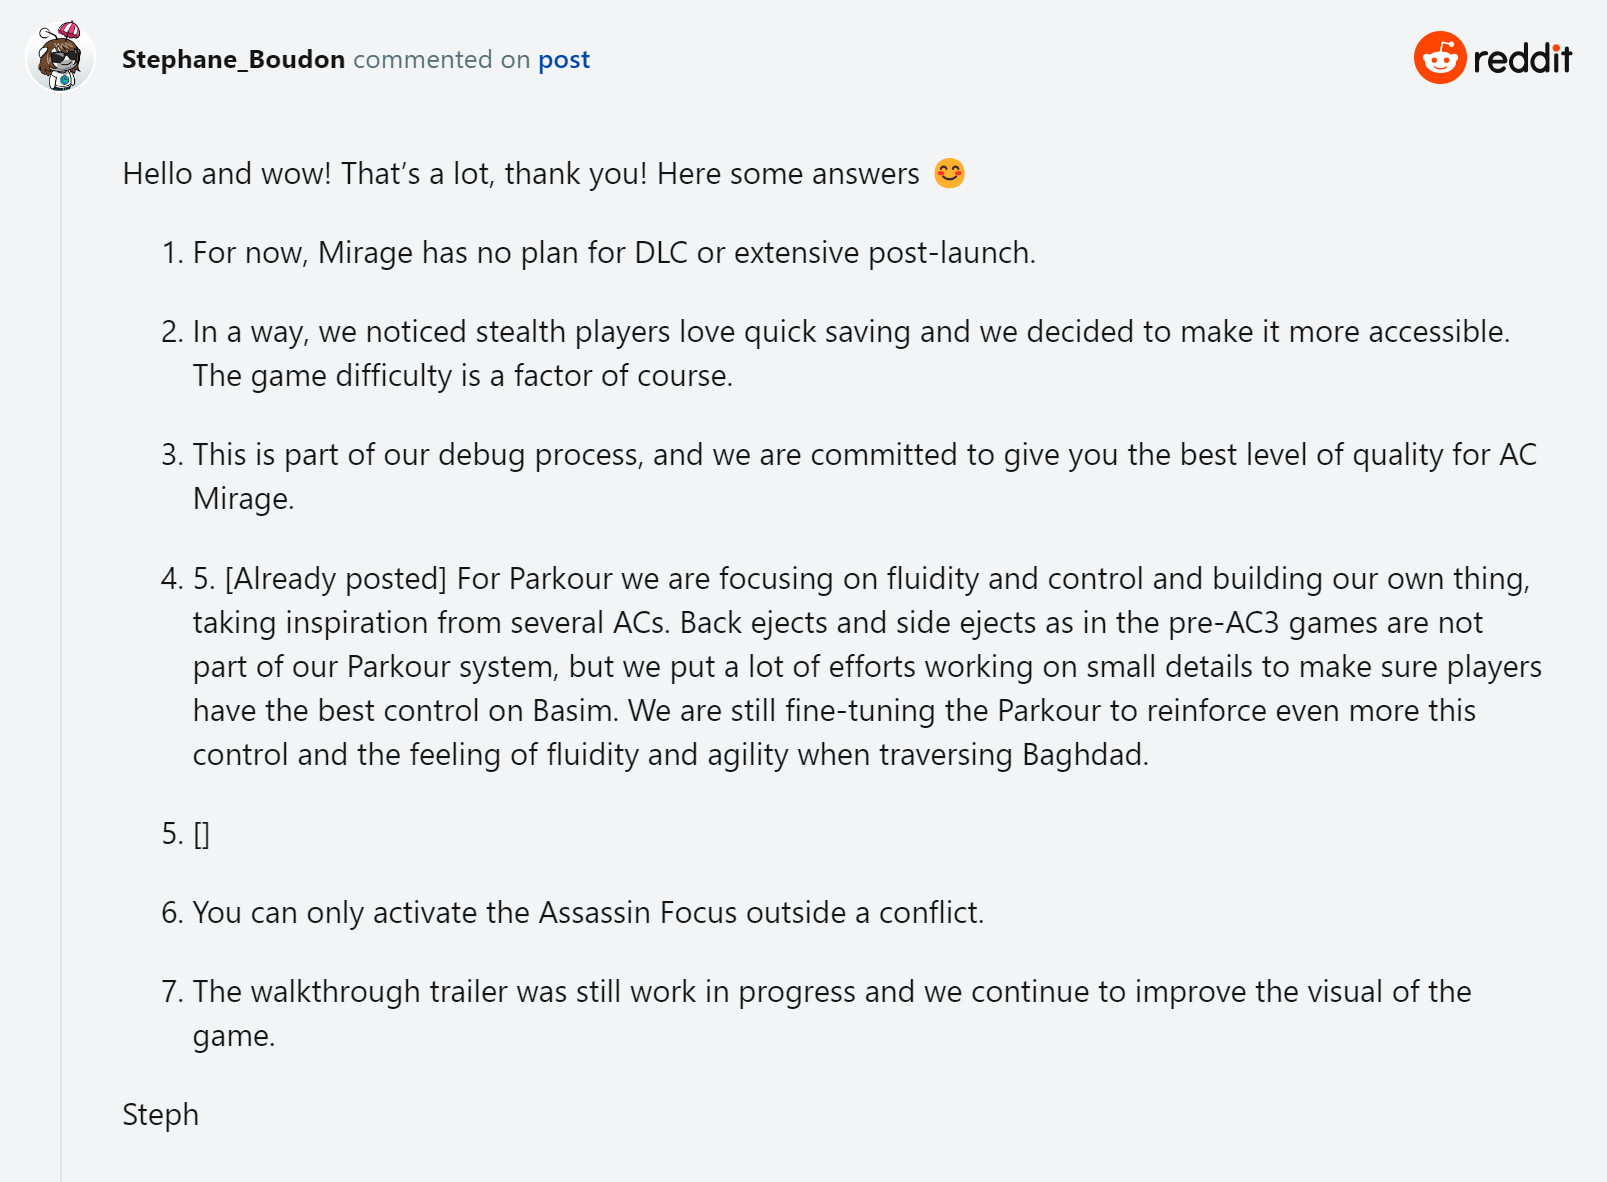The height and width of the screenshot is (1182, 1607).
Task: Click the empty brackets in item 5
Action: point(201,833)
